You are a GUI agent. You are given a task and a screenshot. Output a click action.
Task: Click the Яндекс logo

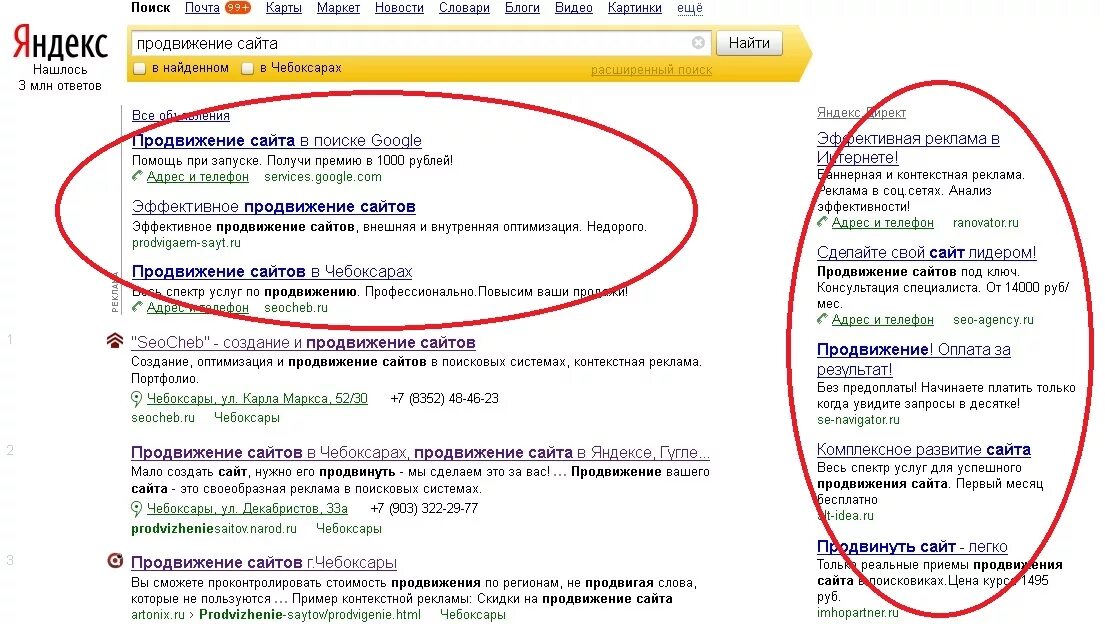point(60,42)
